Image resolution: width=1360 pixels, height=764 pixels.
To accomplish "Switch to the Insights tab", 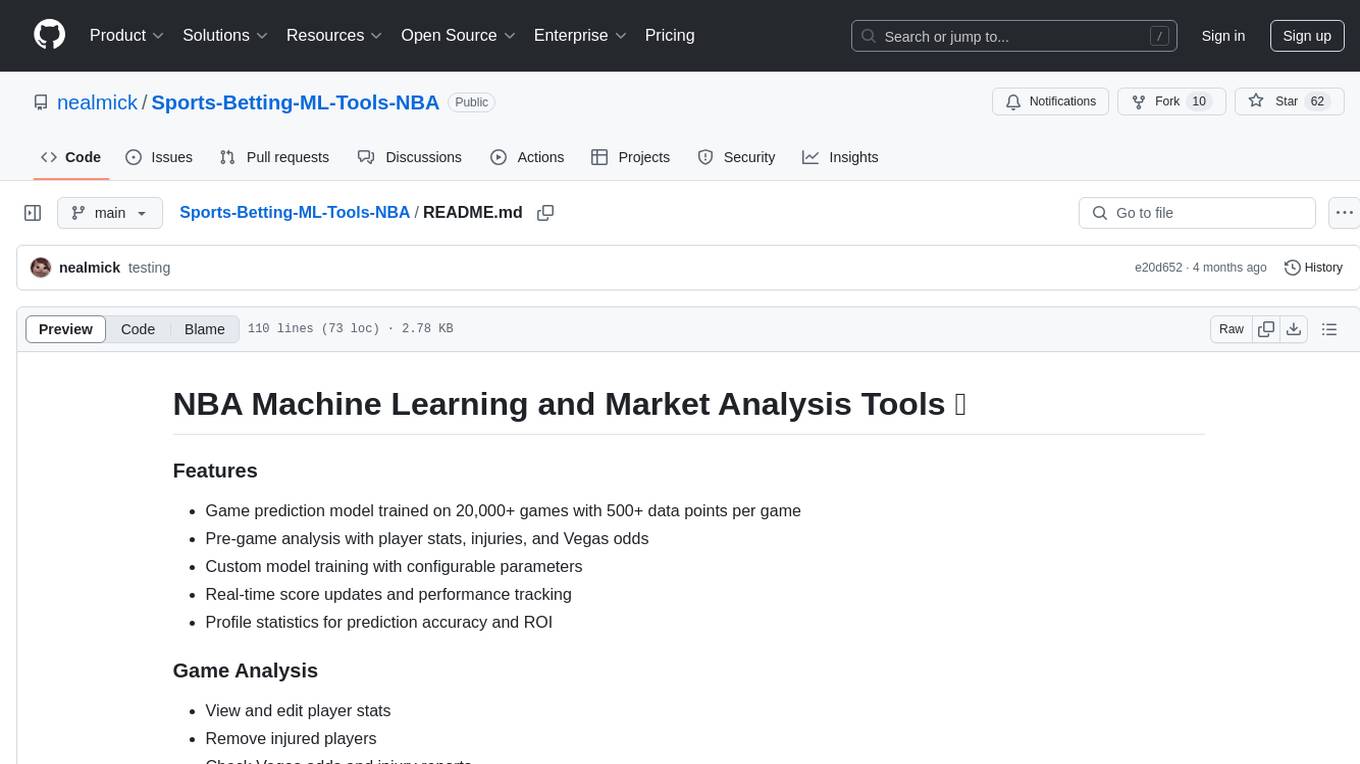I will (x=840, y=157).
